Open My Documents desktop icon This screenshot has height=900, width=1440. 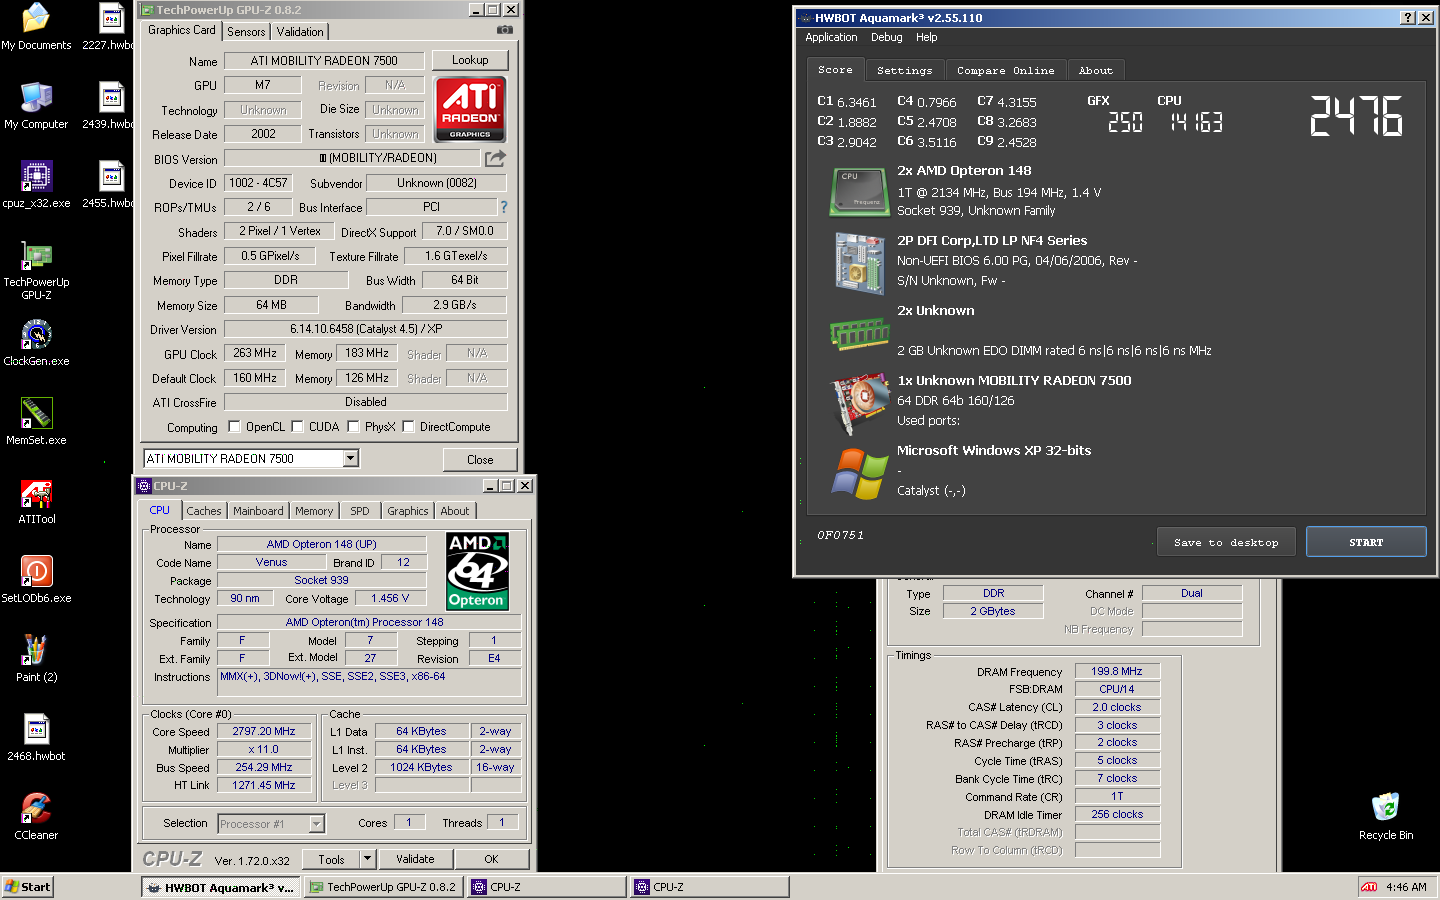36,27
